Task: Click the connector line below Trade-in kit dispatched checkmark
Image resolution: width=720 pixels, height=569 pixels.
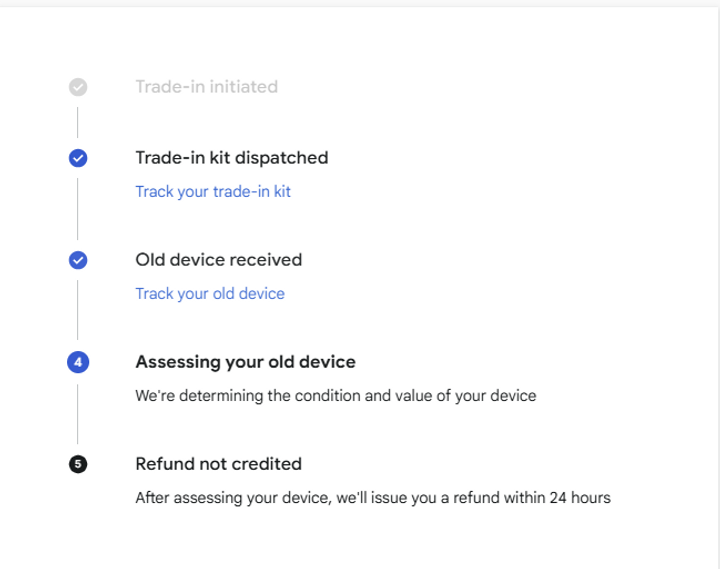Action: coord(78,208)
